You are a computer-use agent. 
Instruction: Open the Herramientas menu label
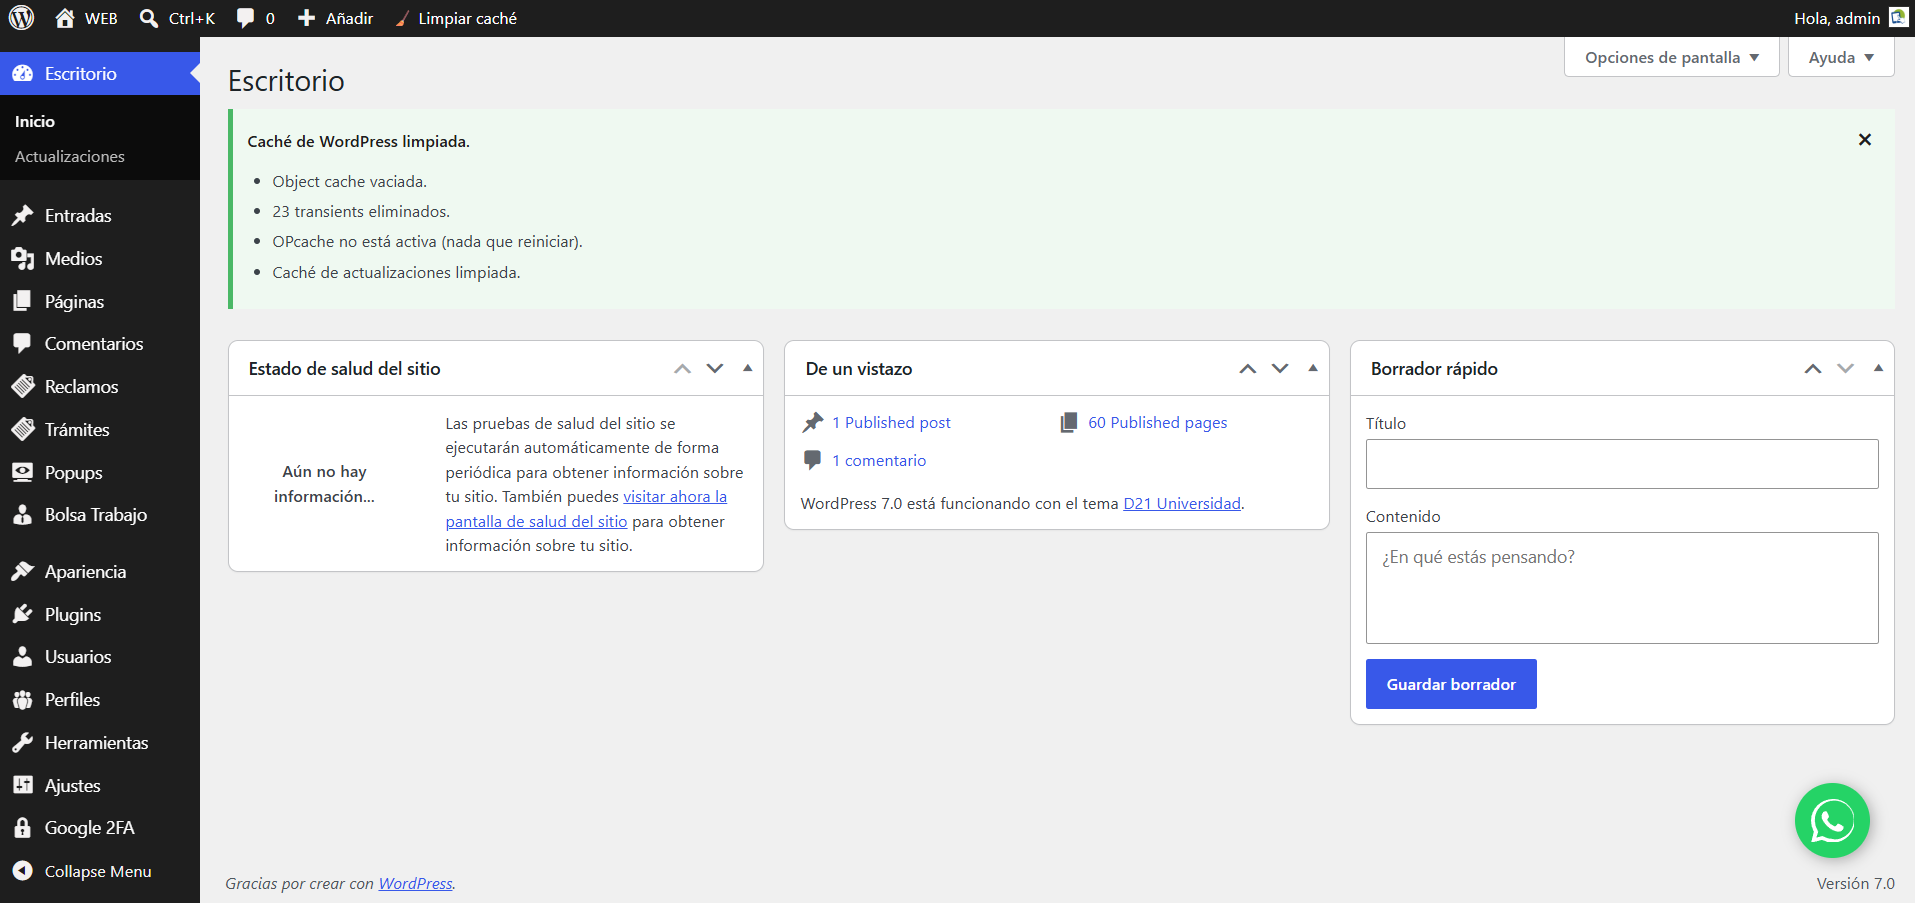96,743
